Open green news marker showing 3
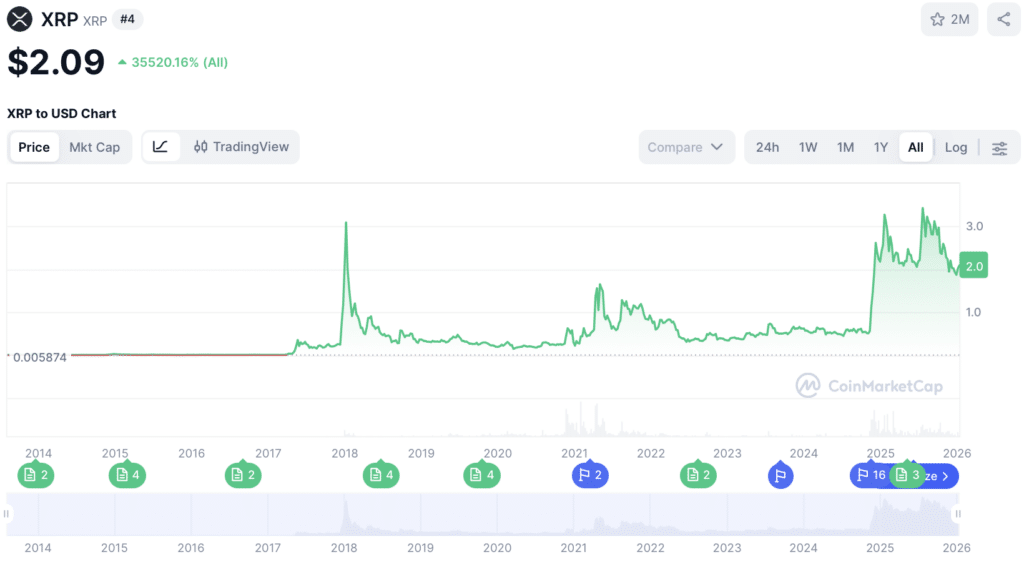The image size is (1024, 572). click(908, 475)
